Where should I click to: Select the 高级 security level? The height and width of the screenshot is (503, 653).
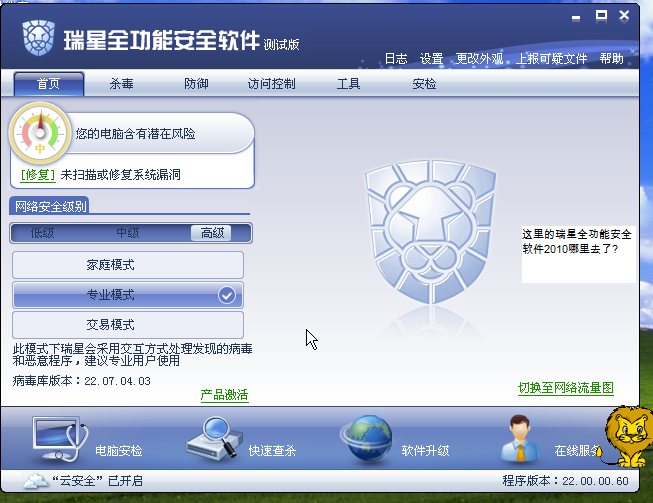(x=212, y=233)
